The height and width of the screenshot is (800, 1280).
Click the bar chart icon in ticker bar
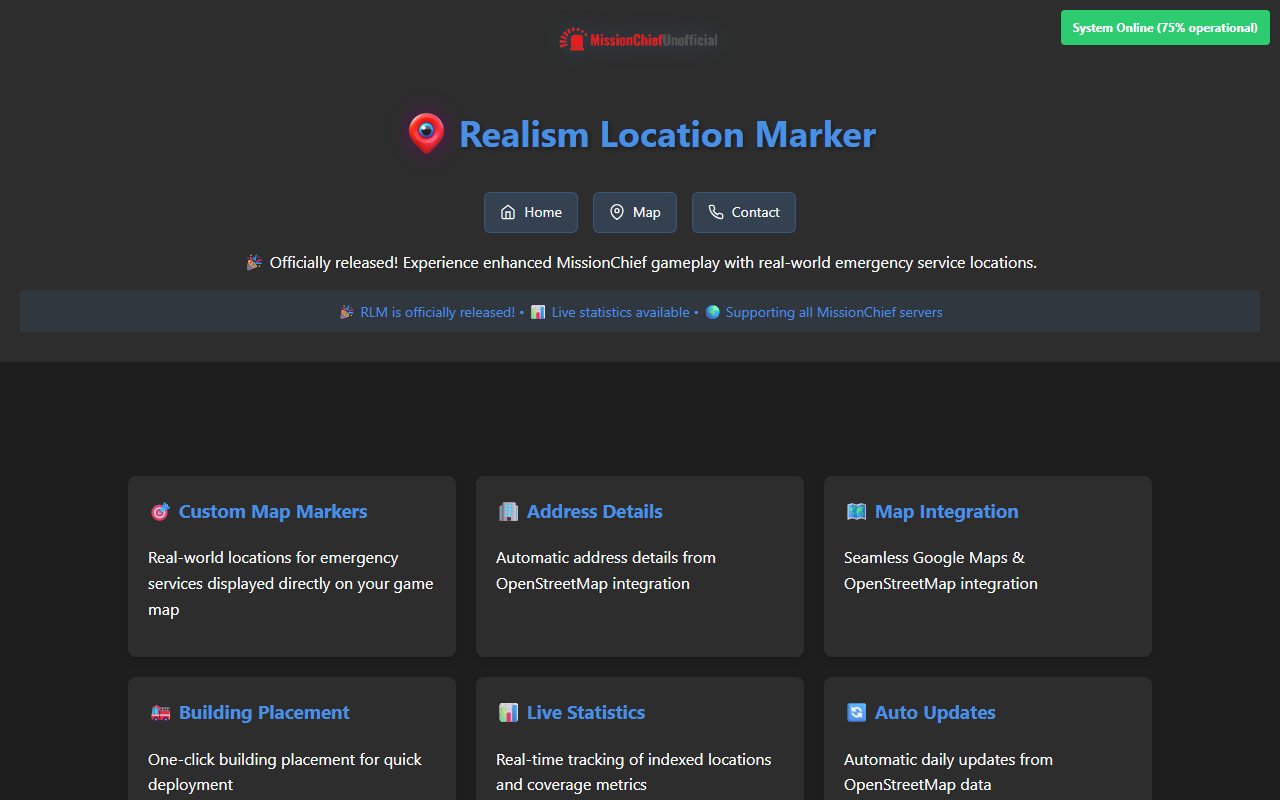click(x=538, y=312)
